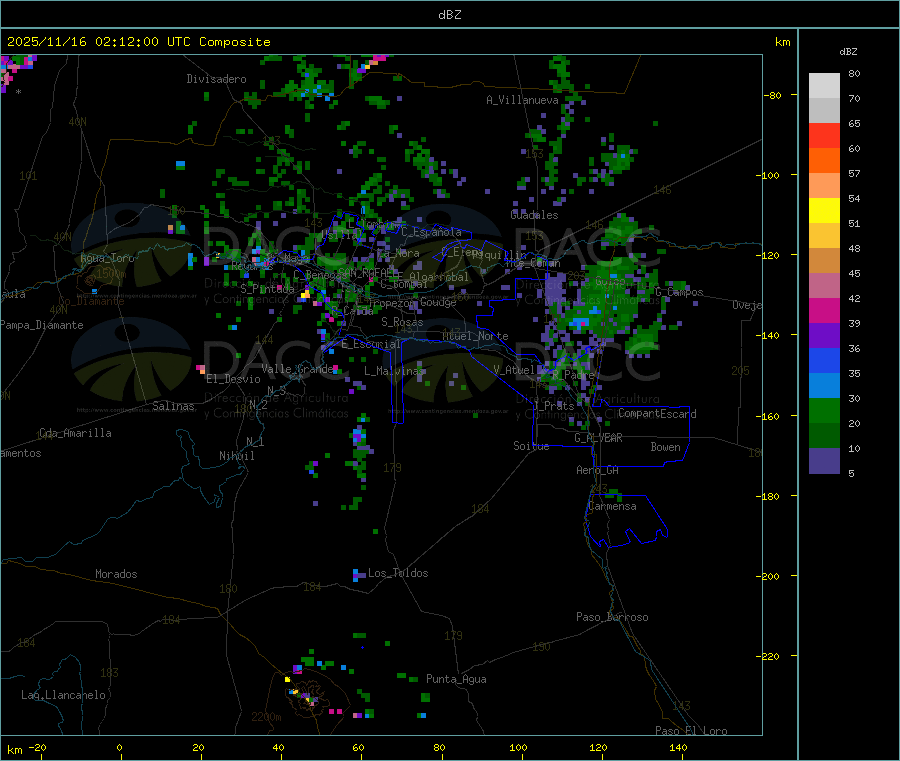Image resolution: width=900 pixels, height=761 pixels.
Task: Select the Guadales label on map
Action: pos(534,215)
